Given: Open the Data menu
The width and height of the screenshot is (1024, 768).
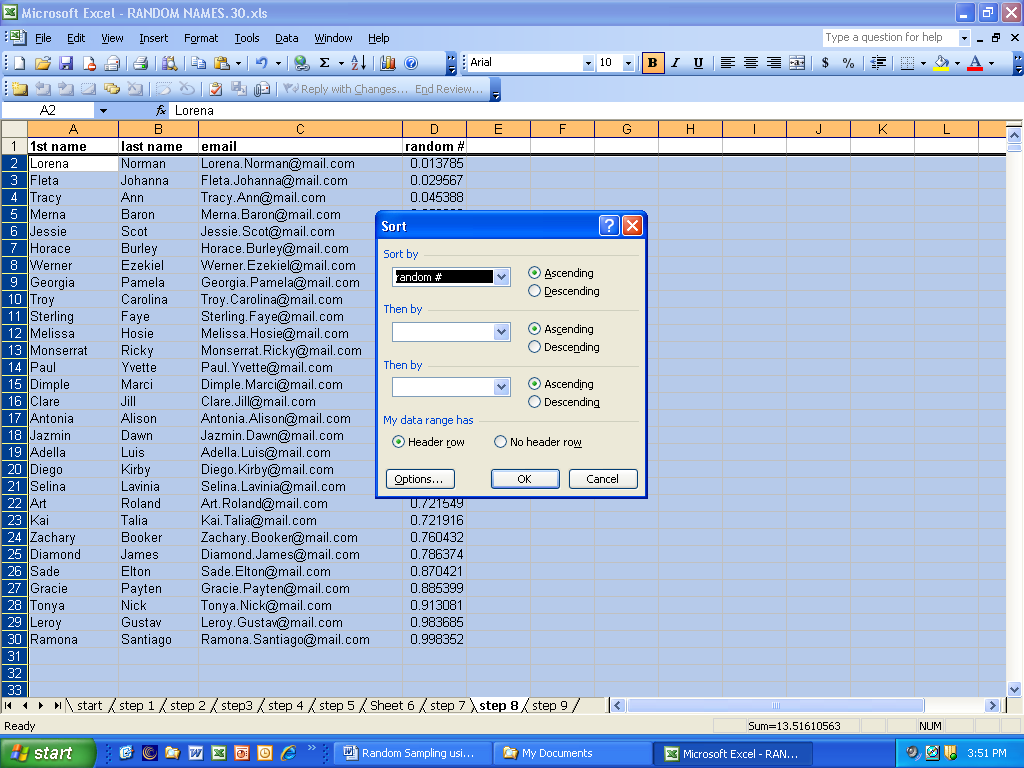Looking at the screenshot, I should pyautogui.click(x=287, y=38).
